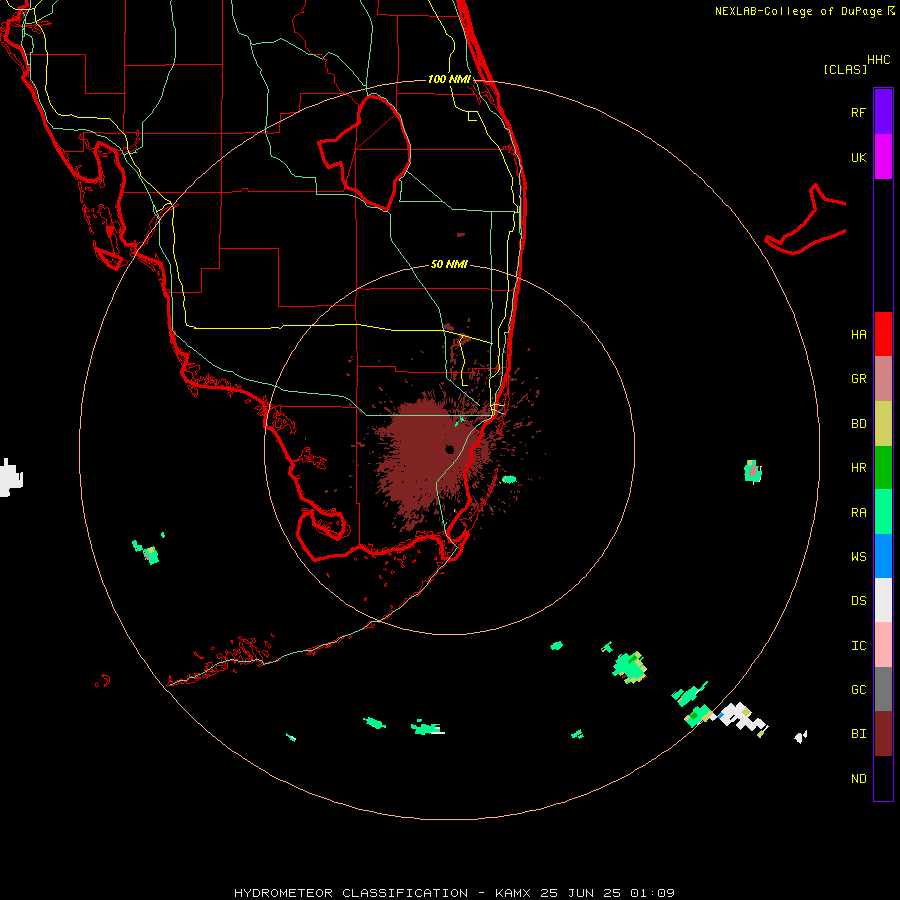Select the gray GC legend swatch
Image resolution: width=900 pixels, height=900 pixels.
click(883, 689)
